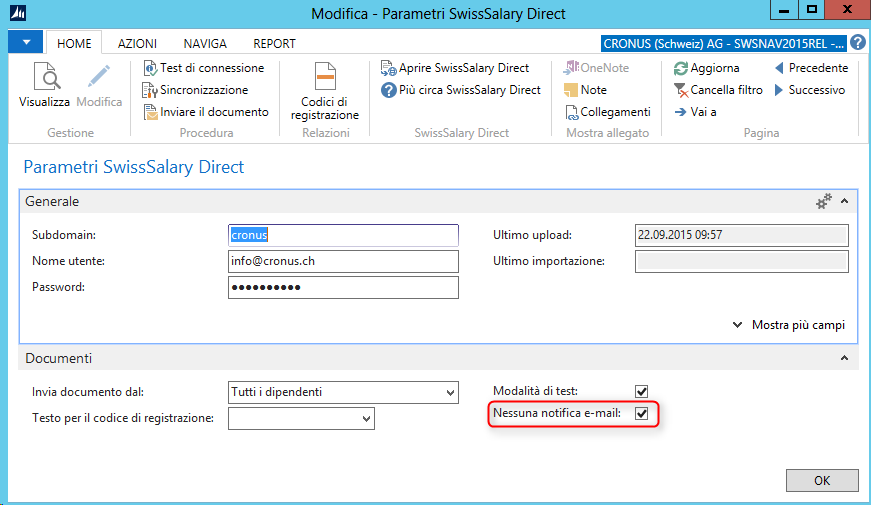Open the Collegamenti links panel
Screen dimensions: 871x505
click(x=606, y=112)
